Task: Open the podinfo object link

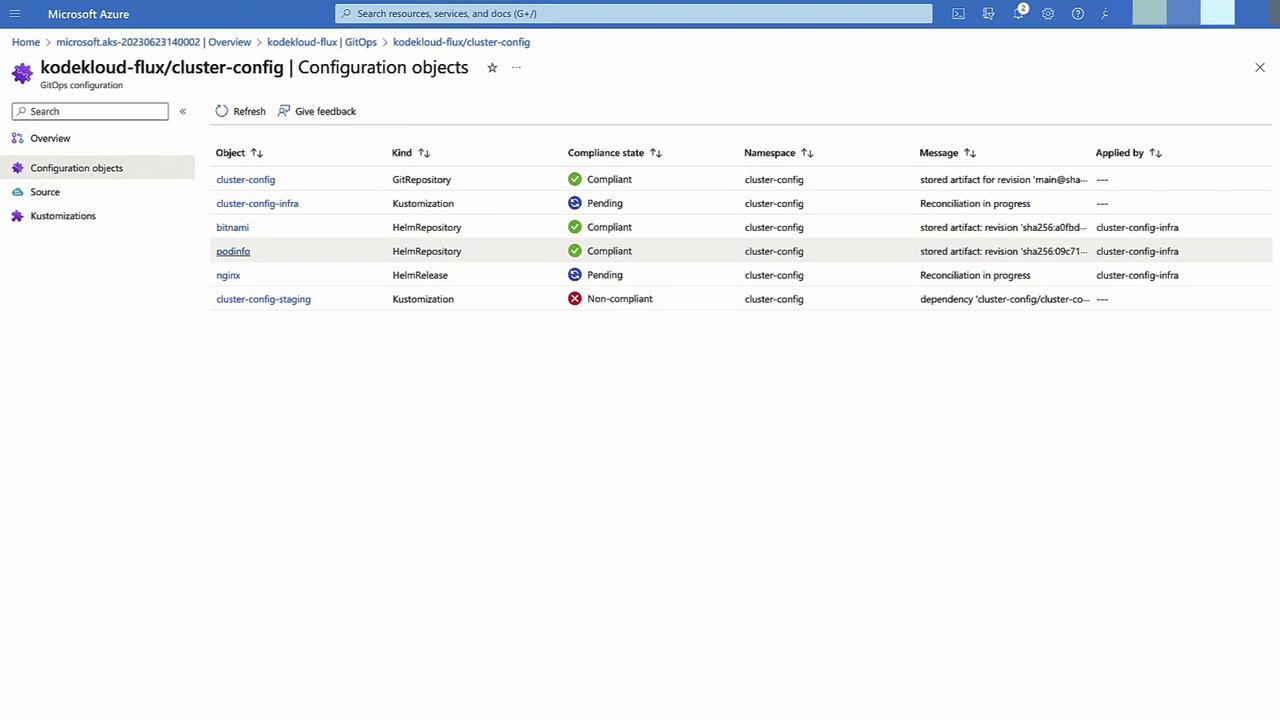Action: tap(233, 251)
